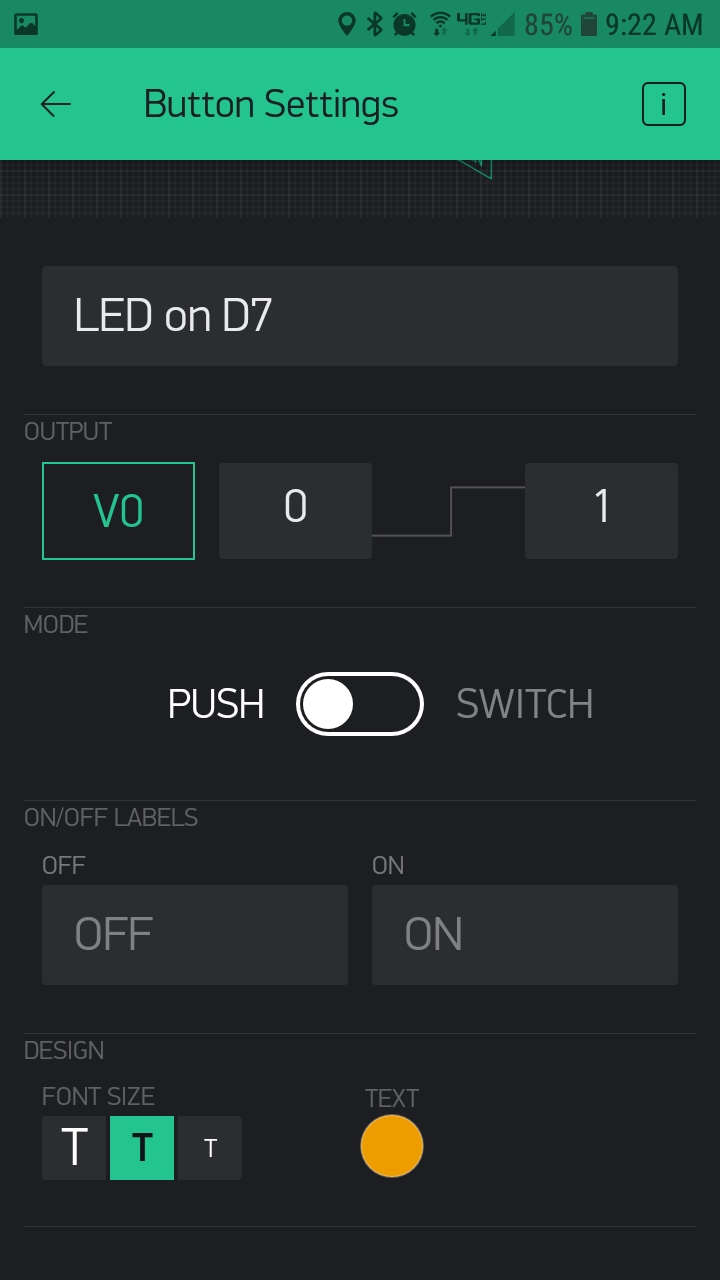Open the orange text color swatch
This screenshot has height=1280, width=720.
click(392, 1146)
